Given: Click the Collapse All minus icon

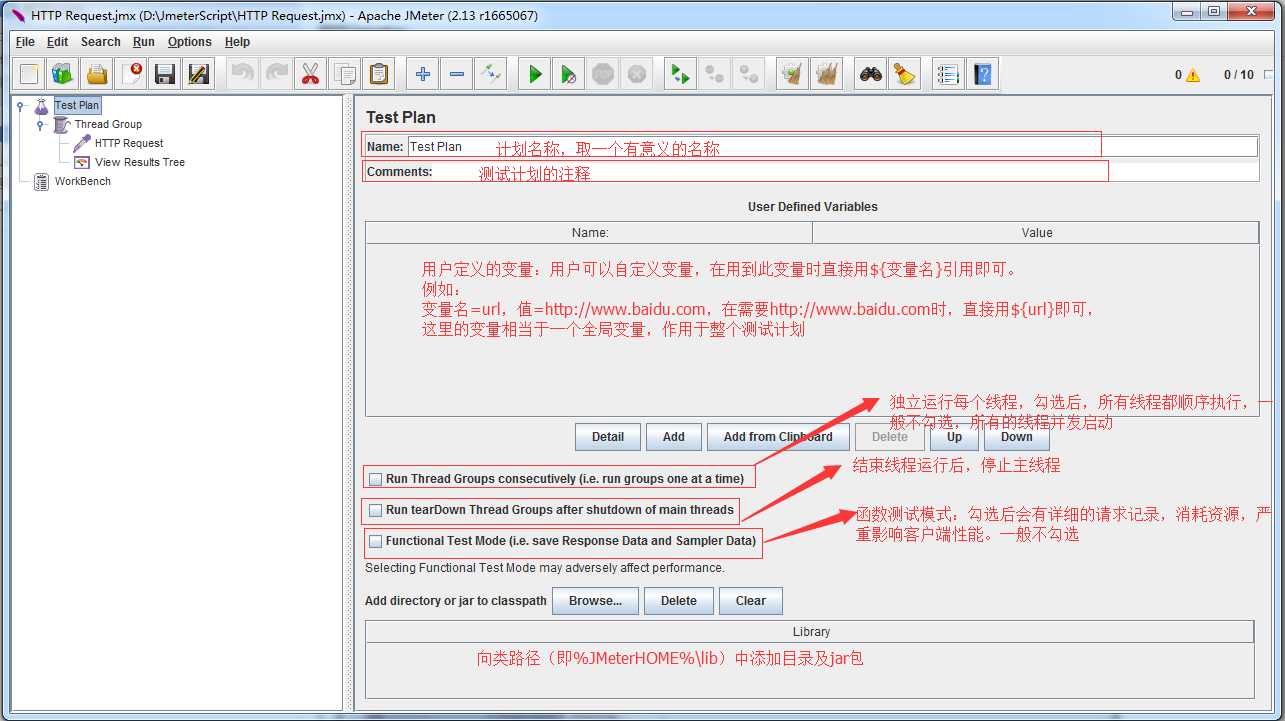Looking at the screenshot, I should 457,74.
